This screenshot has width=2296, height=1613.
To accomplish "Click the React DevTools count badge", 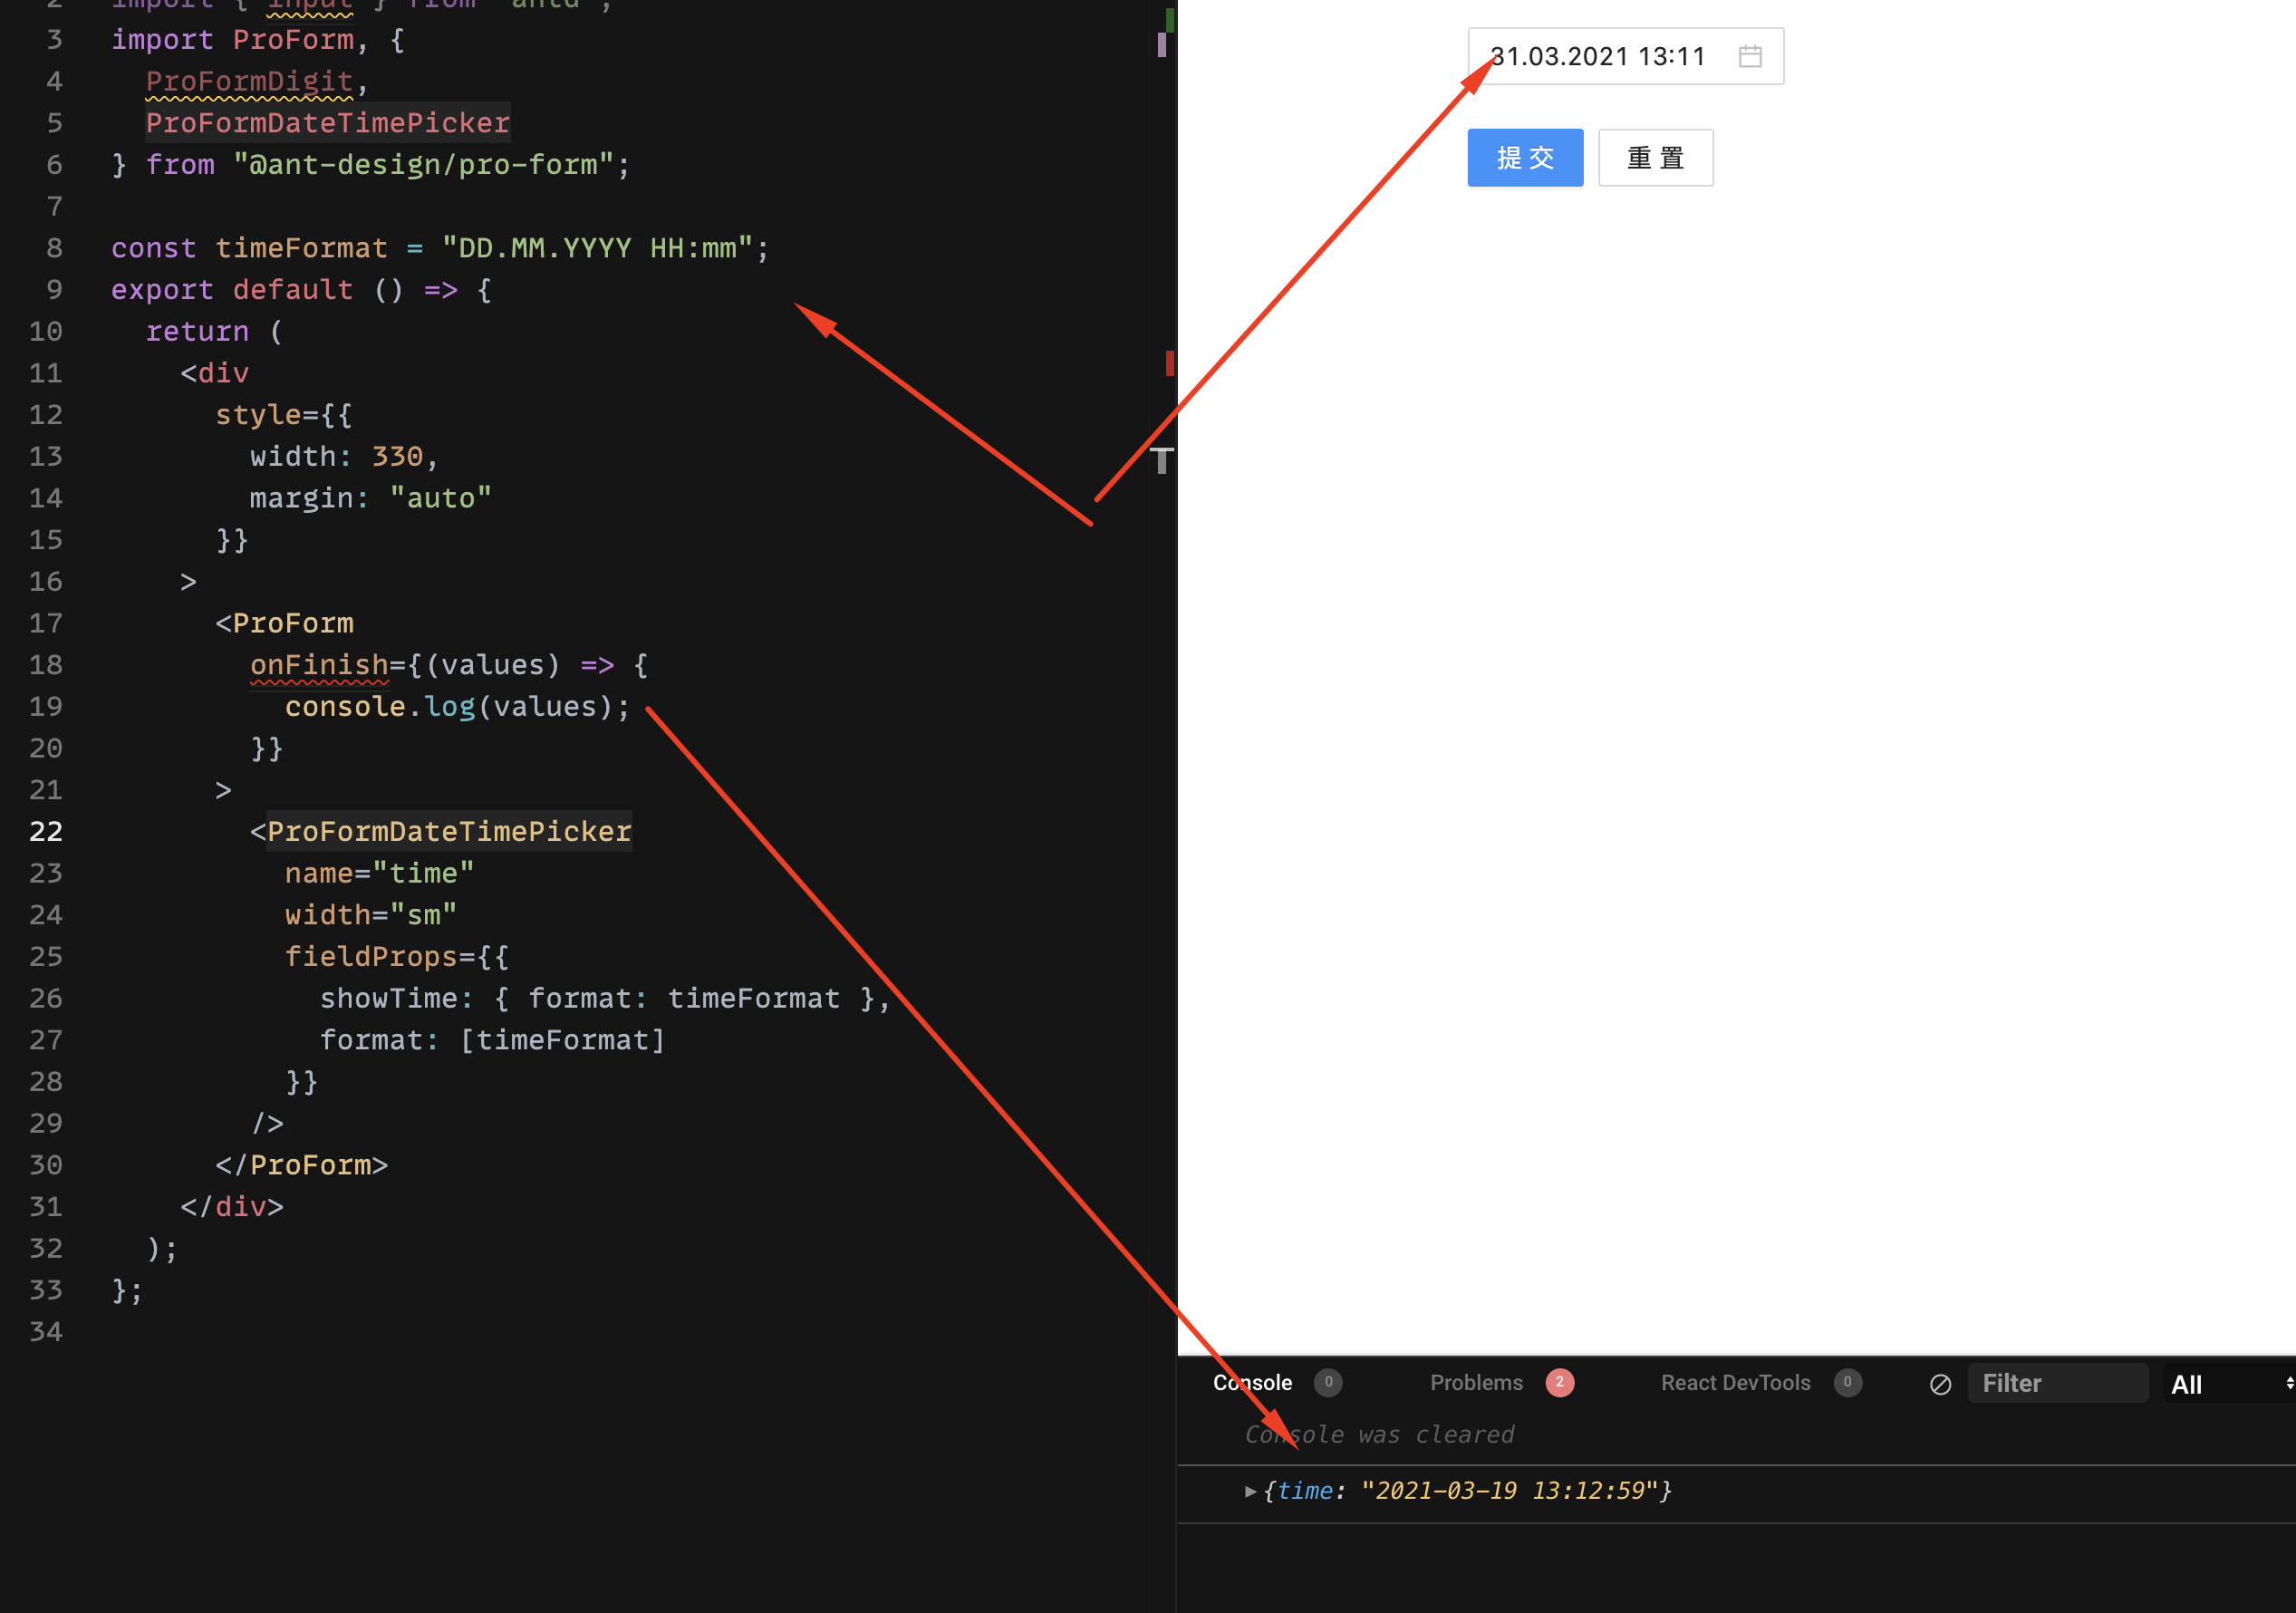I will (x=1847, y=1383).
